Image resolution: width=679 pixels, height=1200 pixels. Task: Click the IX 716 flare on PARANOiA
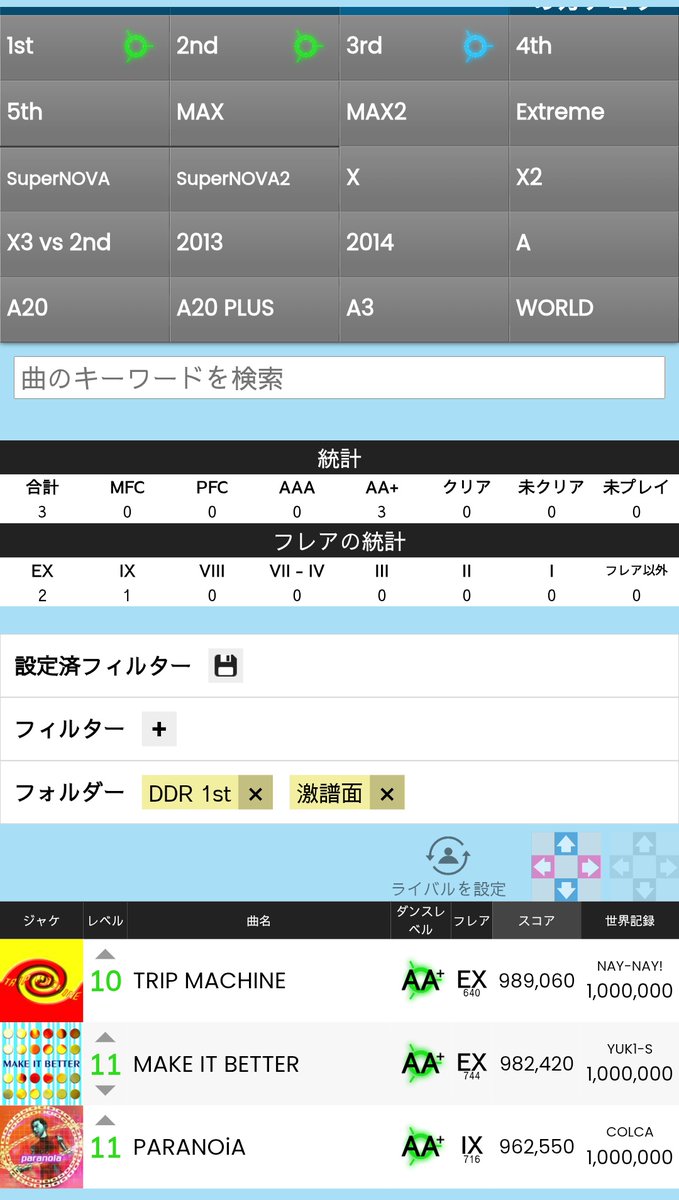(x=472, y=1149)
